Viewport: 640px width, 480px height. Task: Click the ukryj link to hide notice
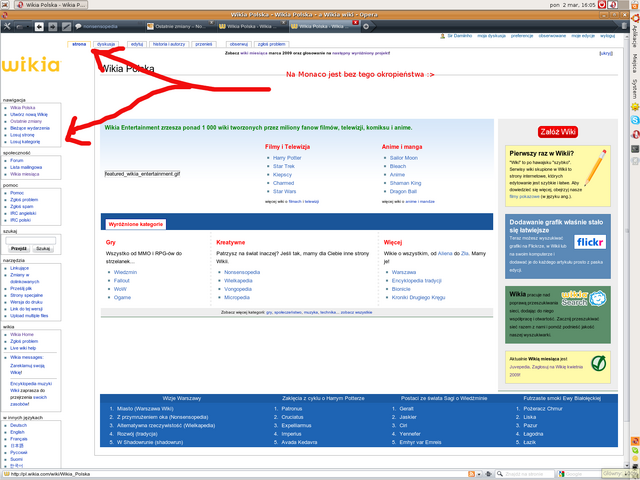tap(606, 53)
